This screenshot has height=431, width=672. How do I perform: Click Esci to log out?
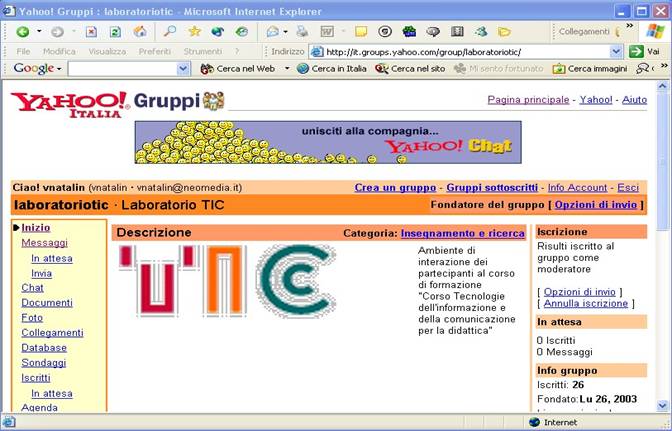tap(628, 188)
